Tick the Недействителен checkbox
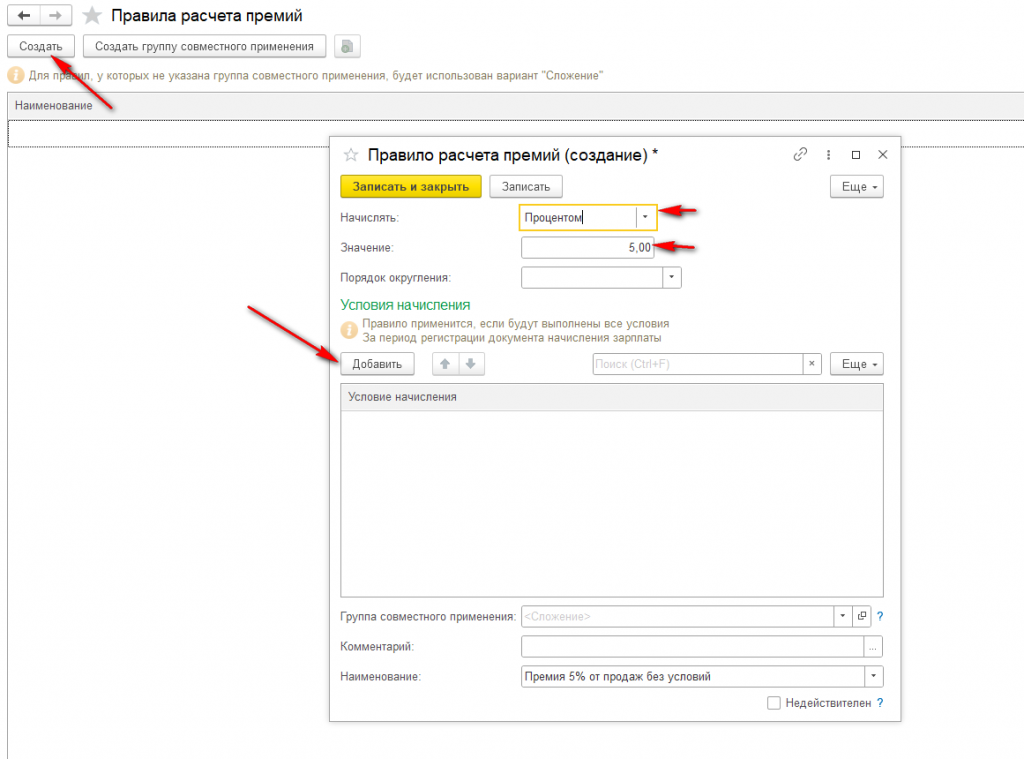This screenshot has width=1024, height=759. click(774, 703)
